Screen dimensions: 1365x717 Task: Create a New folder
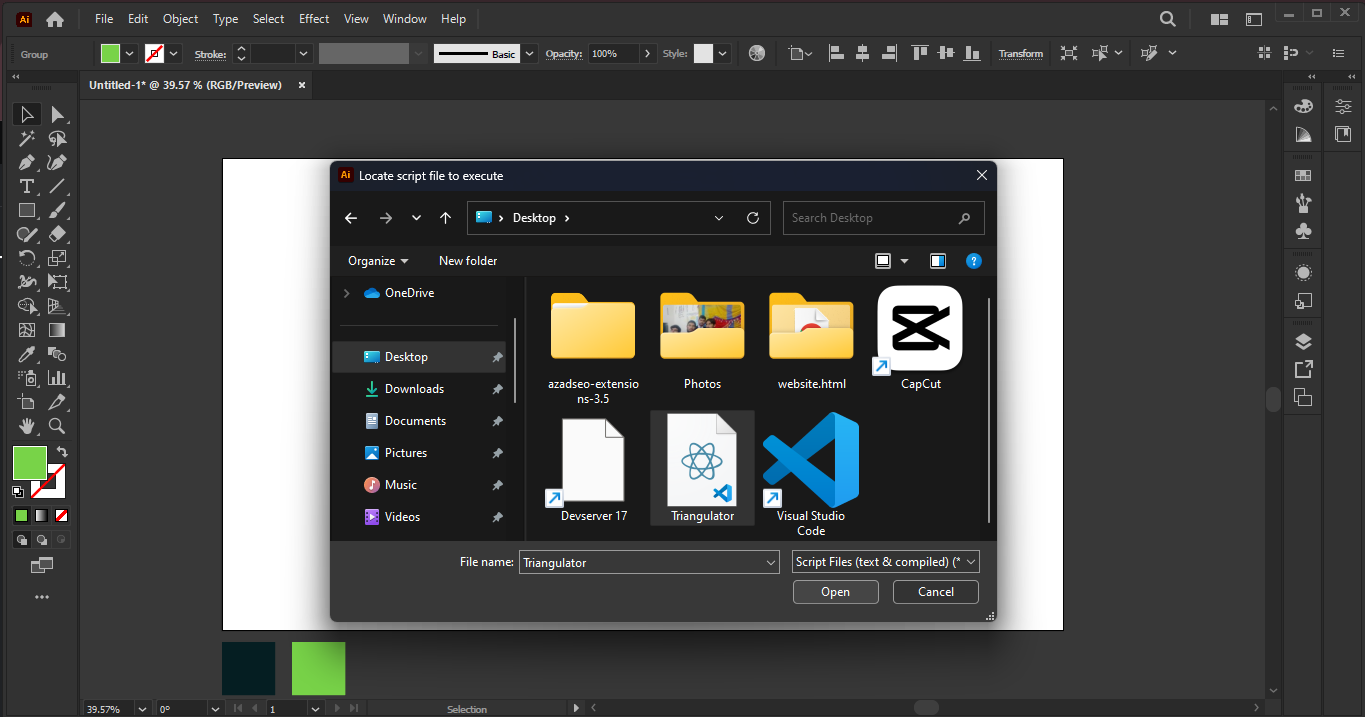pos(467,260)
